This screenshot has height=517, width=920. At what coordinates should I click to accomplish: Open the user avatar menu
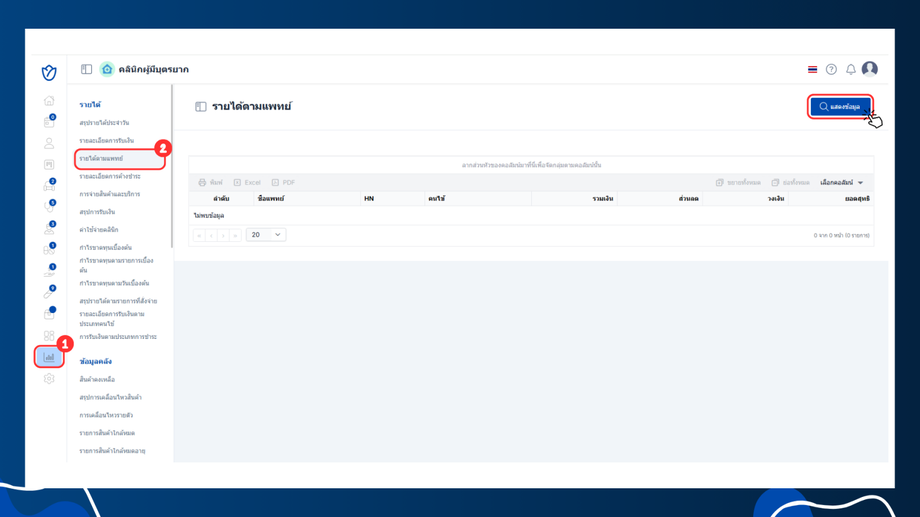tap(870, 69)
